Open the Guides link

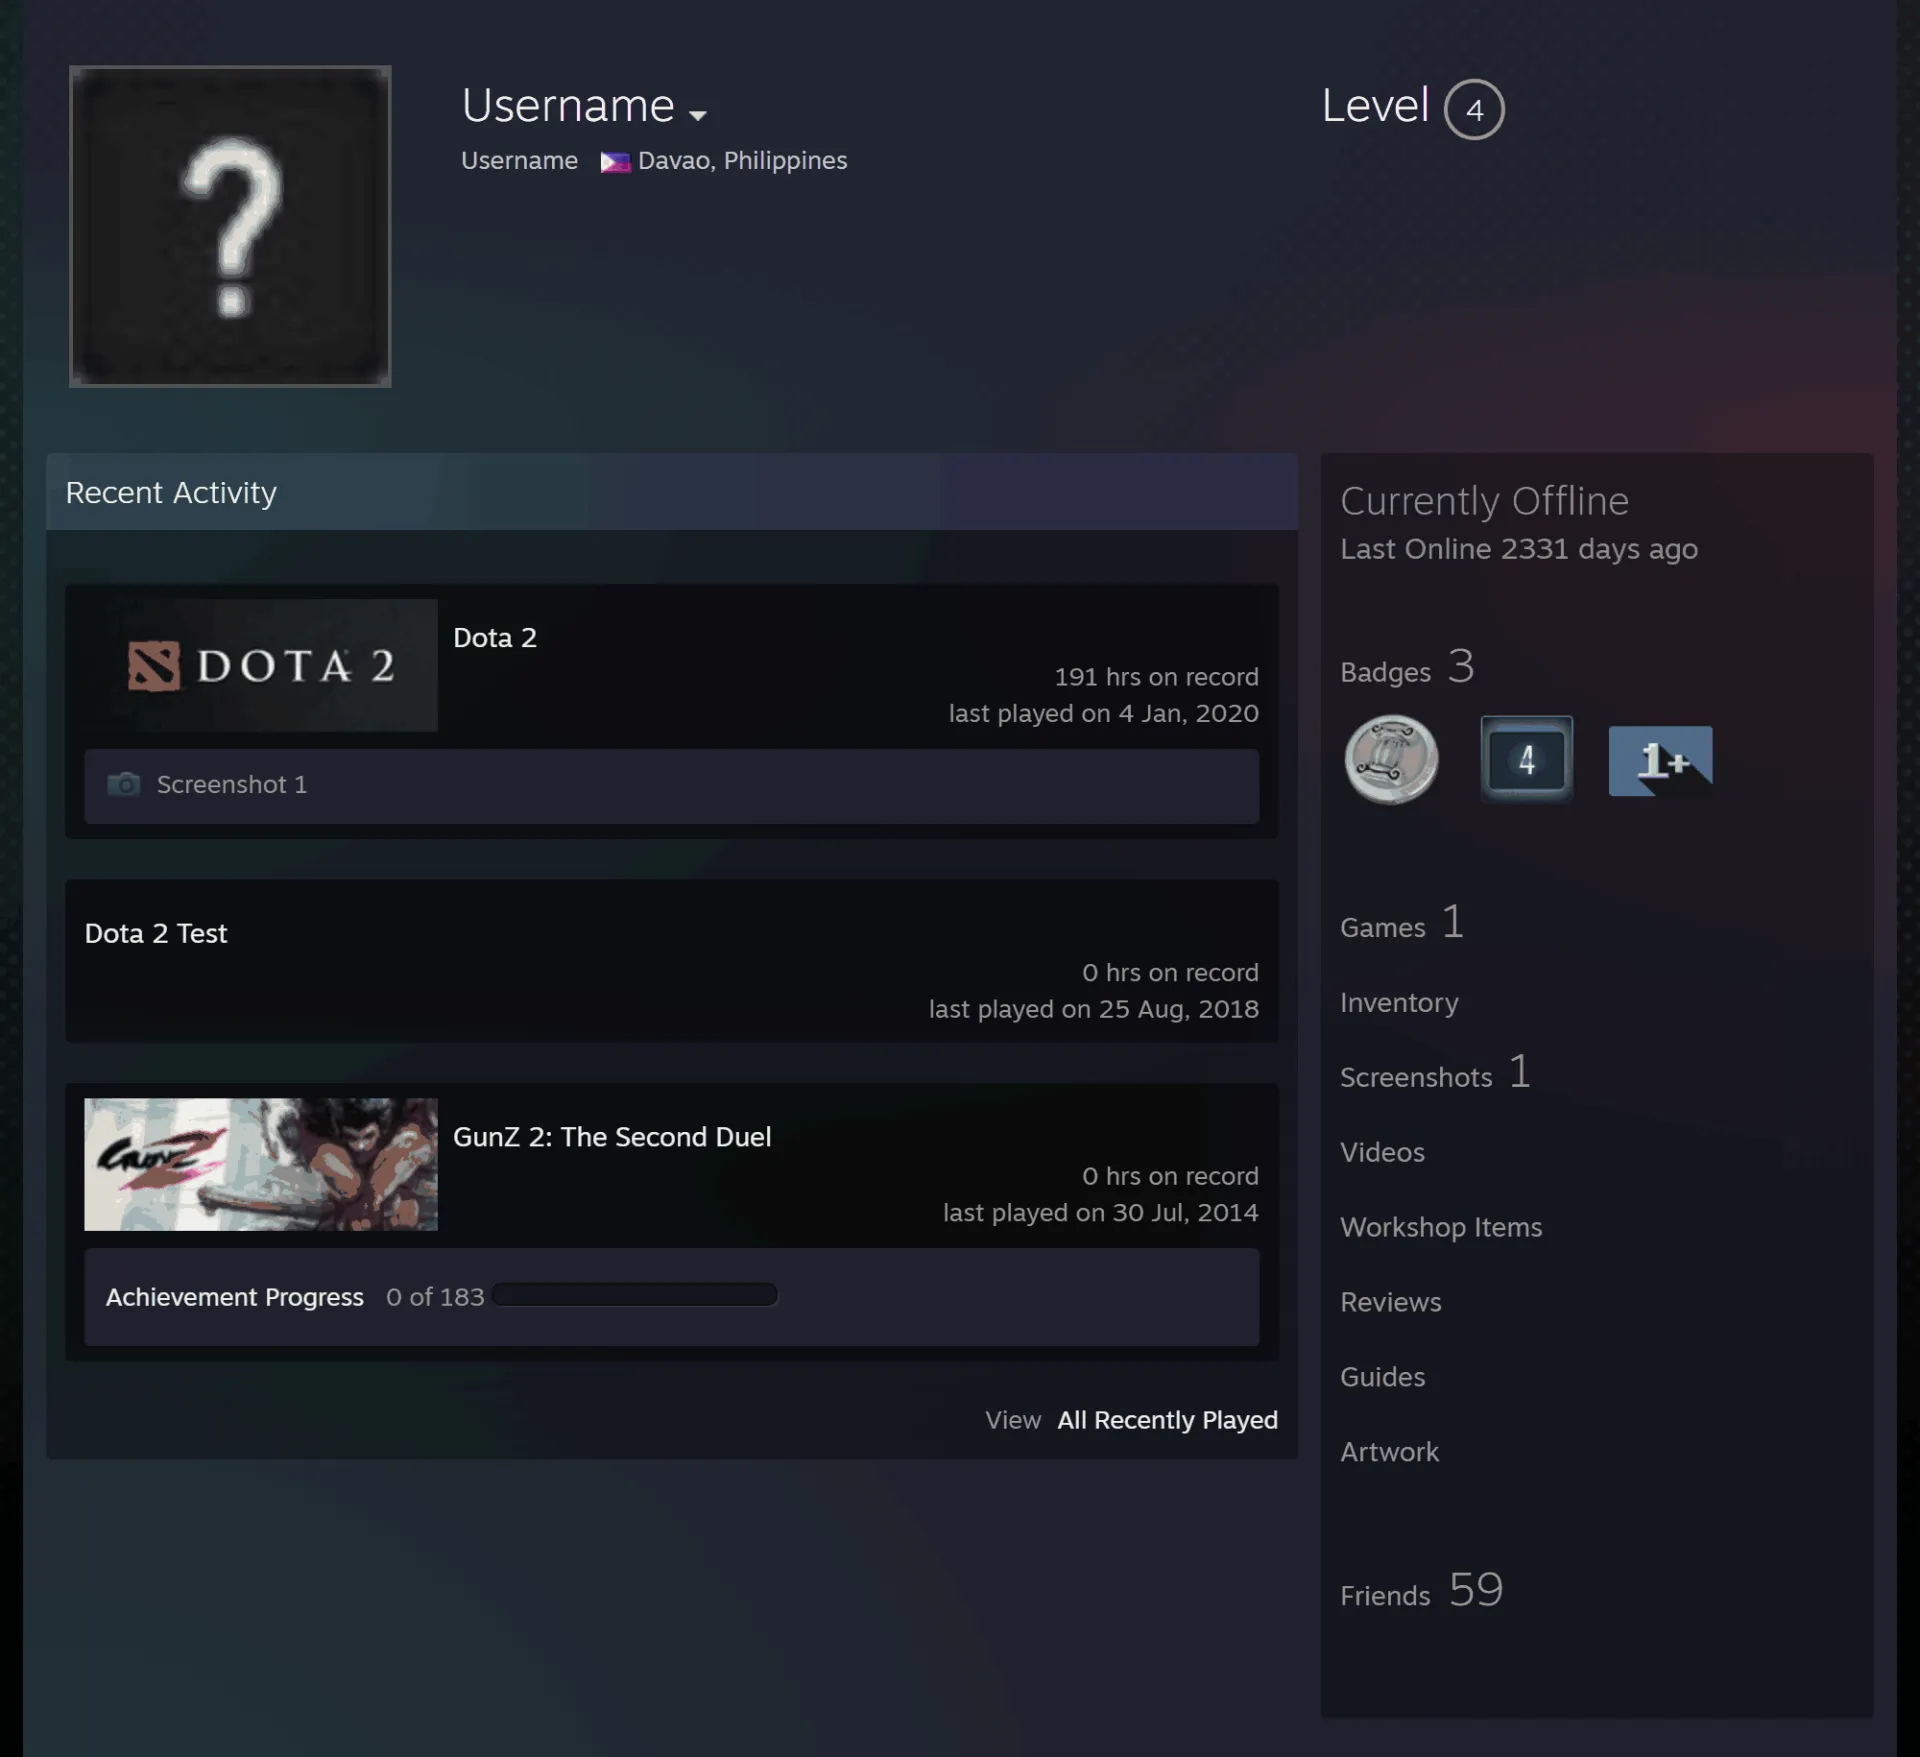point(1382,1377)
